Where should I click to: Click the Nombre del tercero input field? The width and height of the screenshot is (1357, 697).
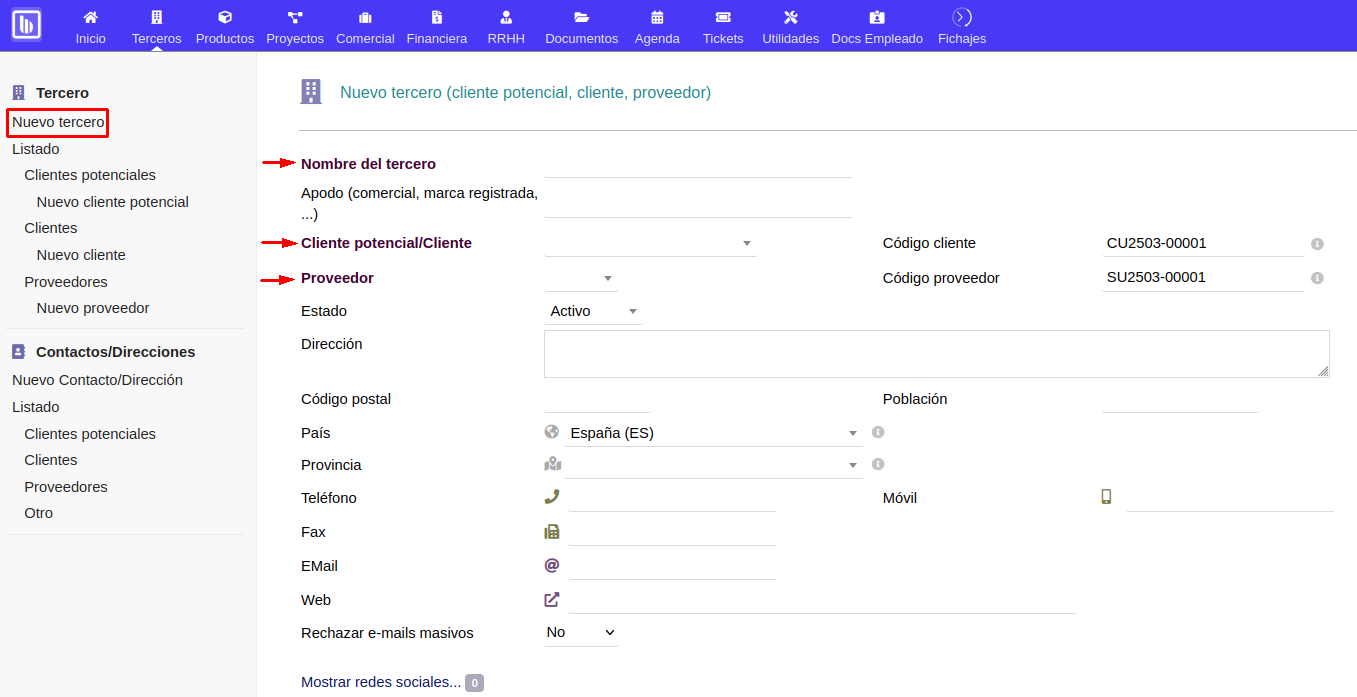698,165
